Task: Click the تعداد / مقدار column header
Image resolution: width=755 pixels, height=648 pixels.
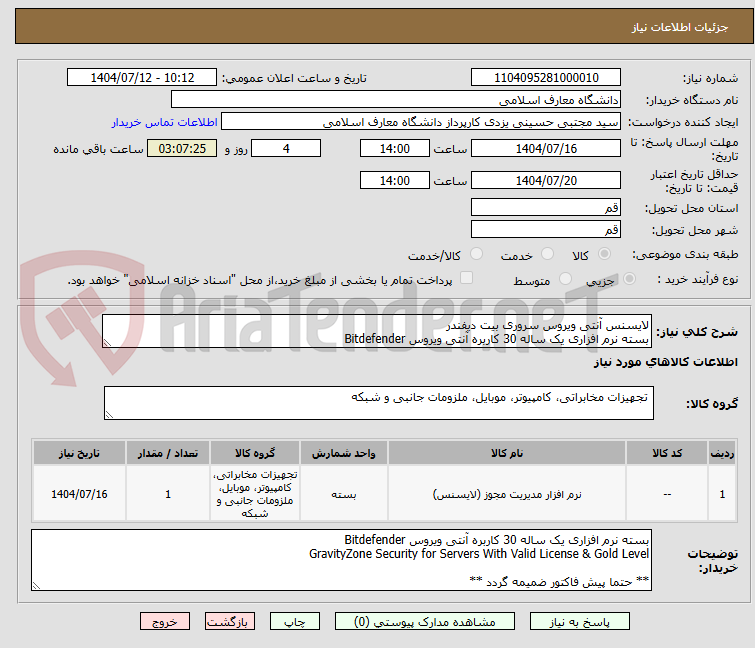Action: pyautogui.click(x=168, y=453)
